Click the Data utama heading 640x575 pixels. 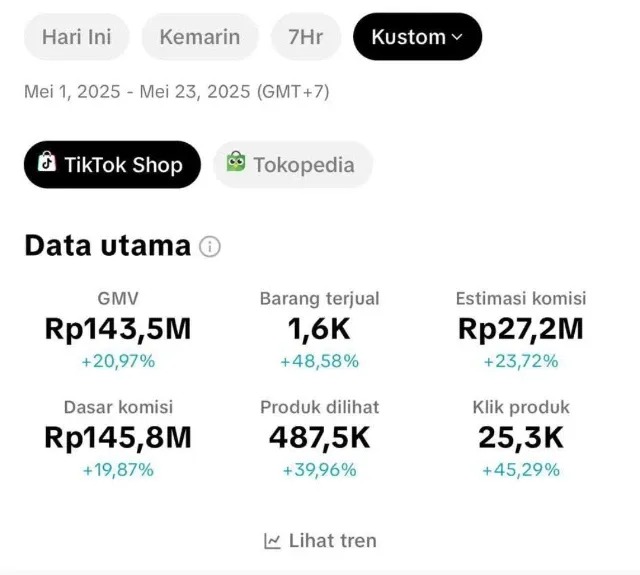click(107, 245)
